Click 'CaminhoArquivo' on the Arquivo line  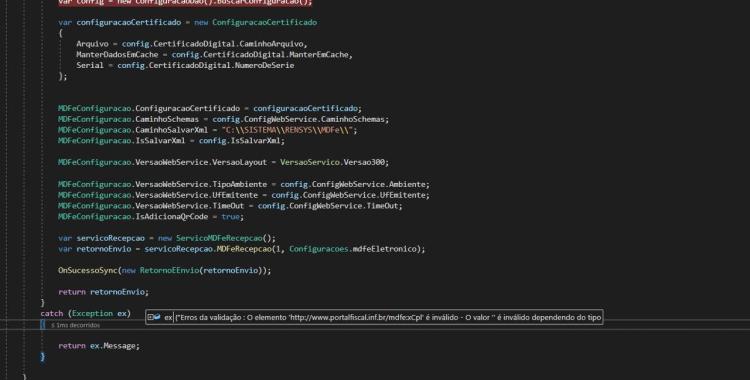(x=272, y=44)
